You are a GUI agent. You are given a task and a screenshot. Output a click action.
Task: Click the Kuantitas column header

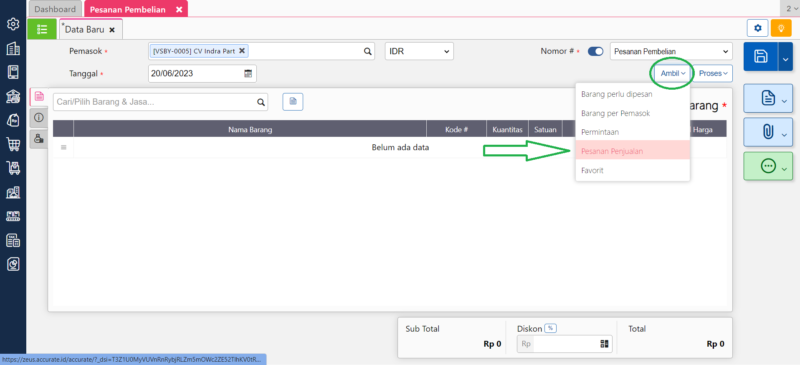coord(508,130)
